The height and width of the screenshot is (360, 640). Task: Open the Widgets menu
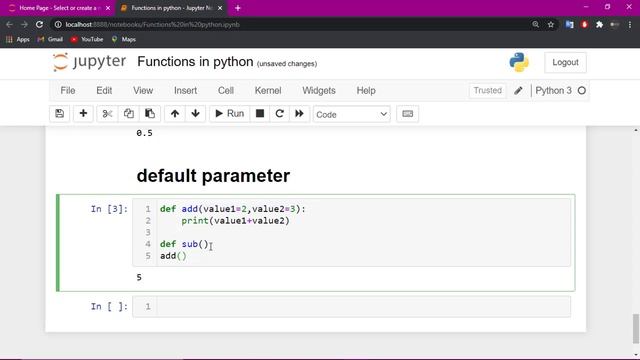(x=319, y=91)
